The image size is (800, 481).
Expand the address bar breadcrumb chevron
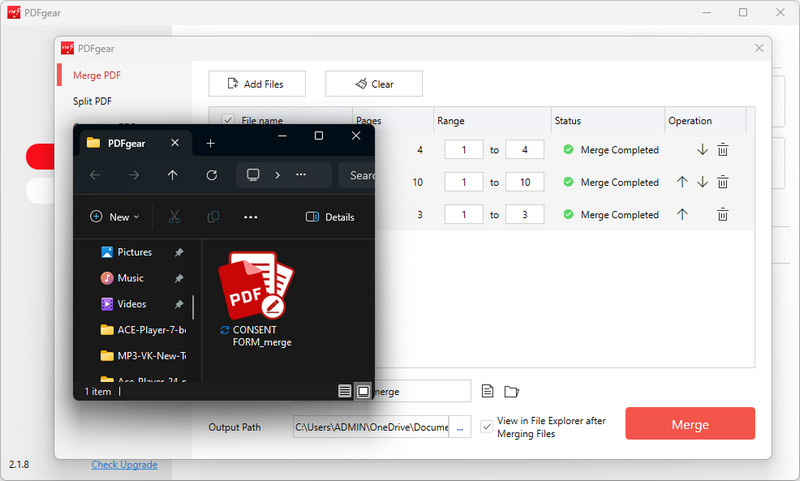coord(278,175)
